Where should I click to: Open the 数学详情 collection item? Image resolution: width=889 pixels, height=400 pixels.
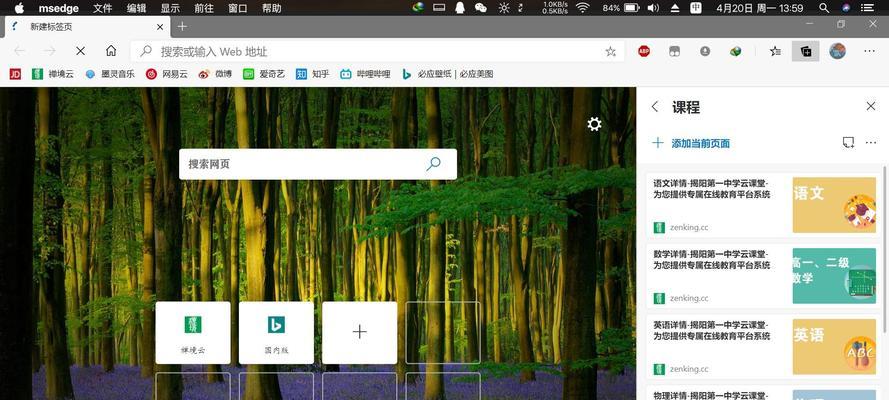pos(763,275)
